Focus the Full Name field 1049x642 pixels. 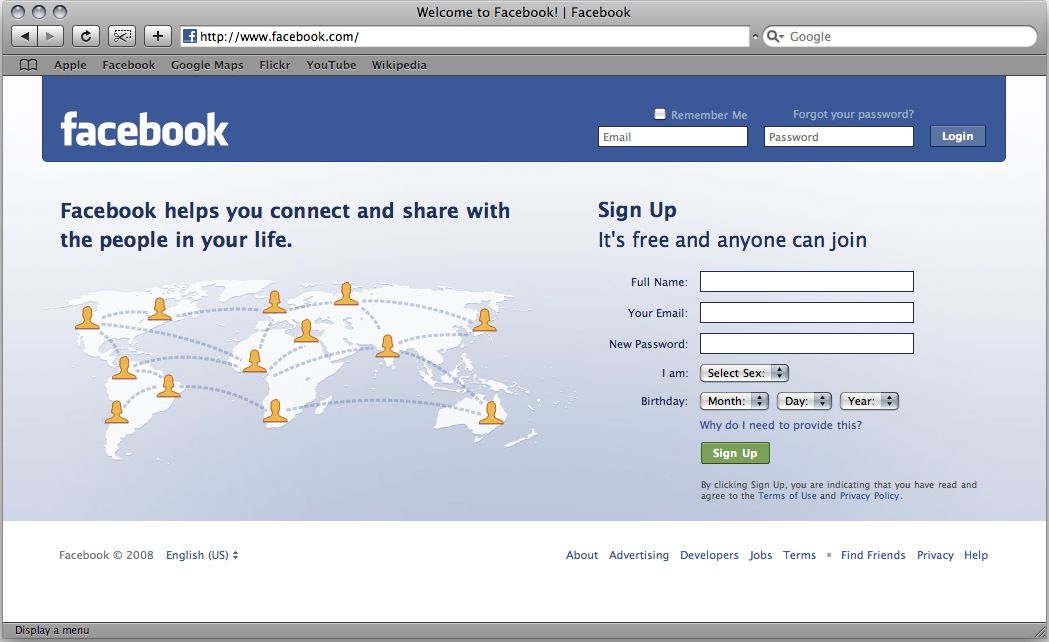[x=807, y=282]
